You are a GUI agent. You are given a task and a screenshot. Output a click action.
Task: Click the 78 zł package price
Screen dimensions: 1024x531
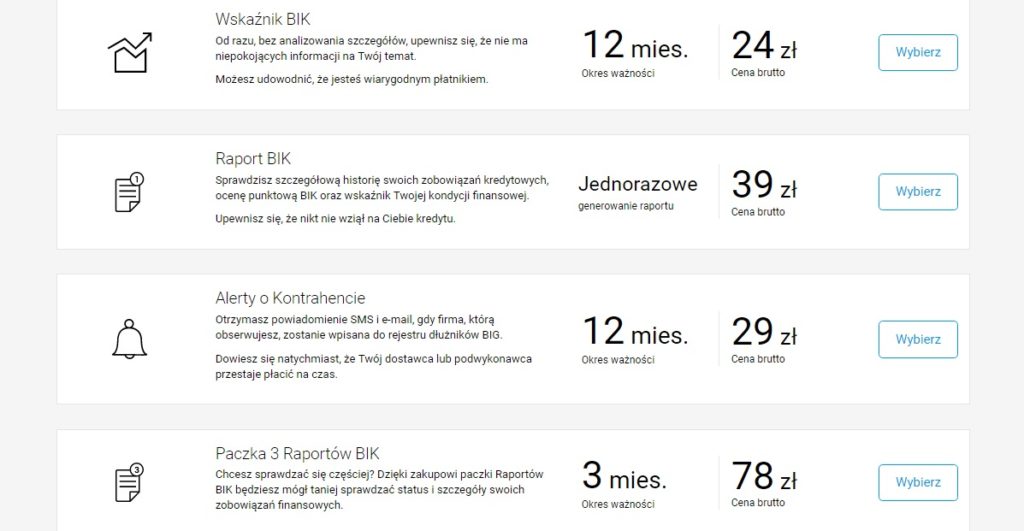(763, 475)
